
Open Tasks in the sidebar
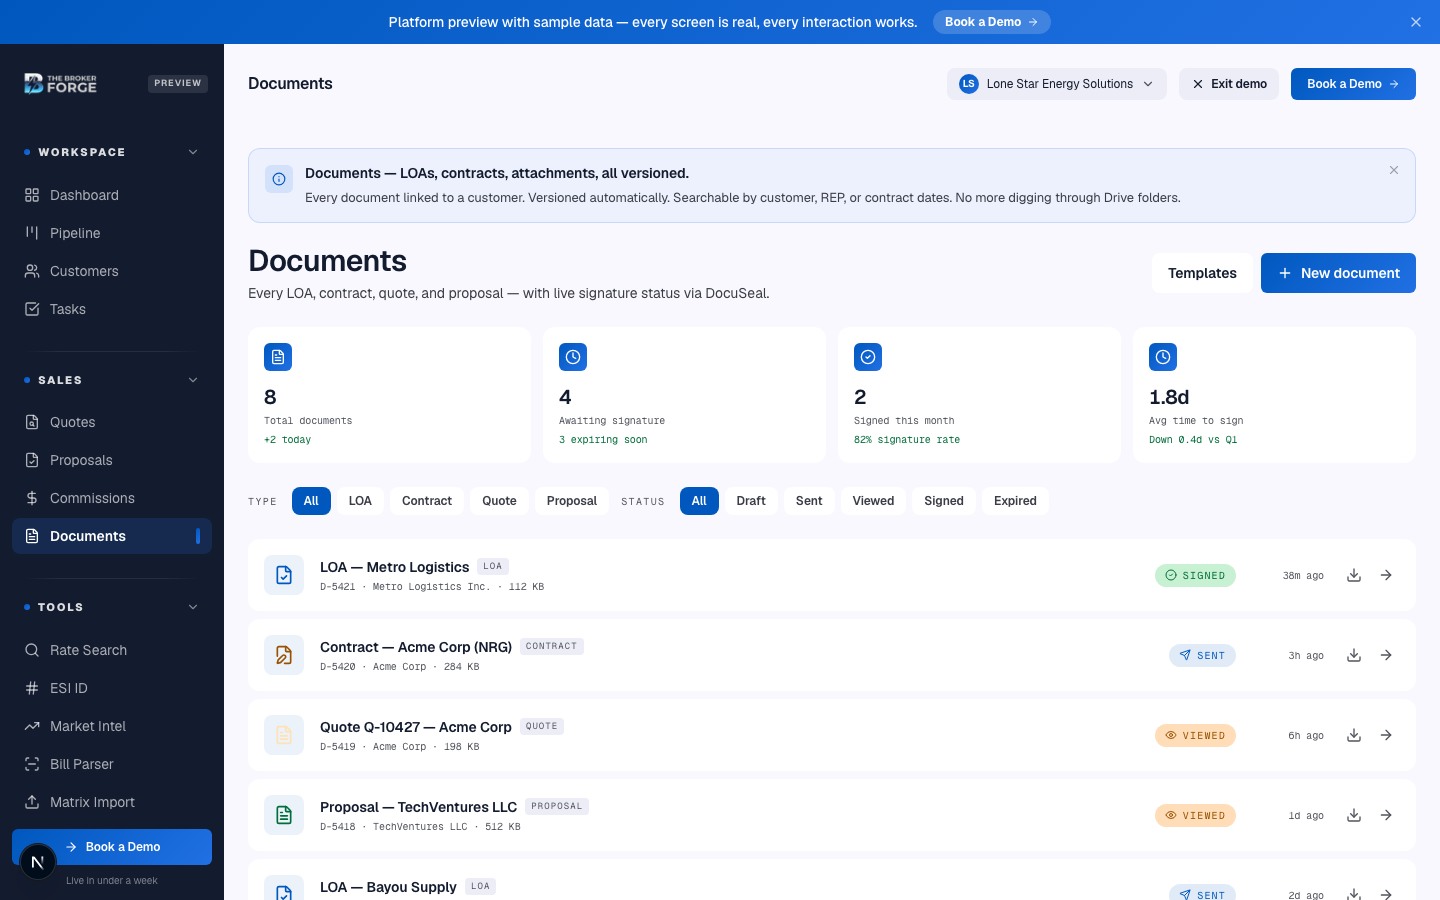point(112,309)
